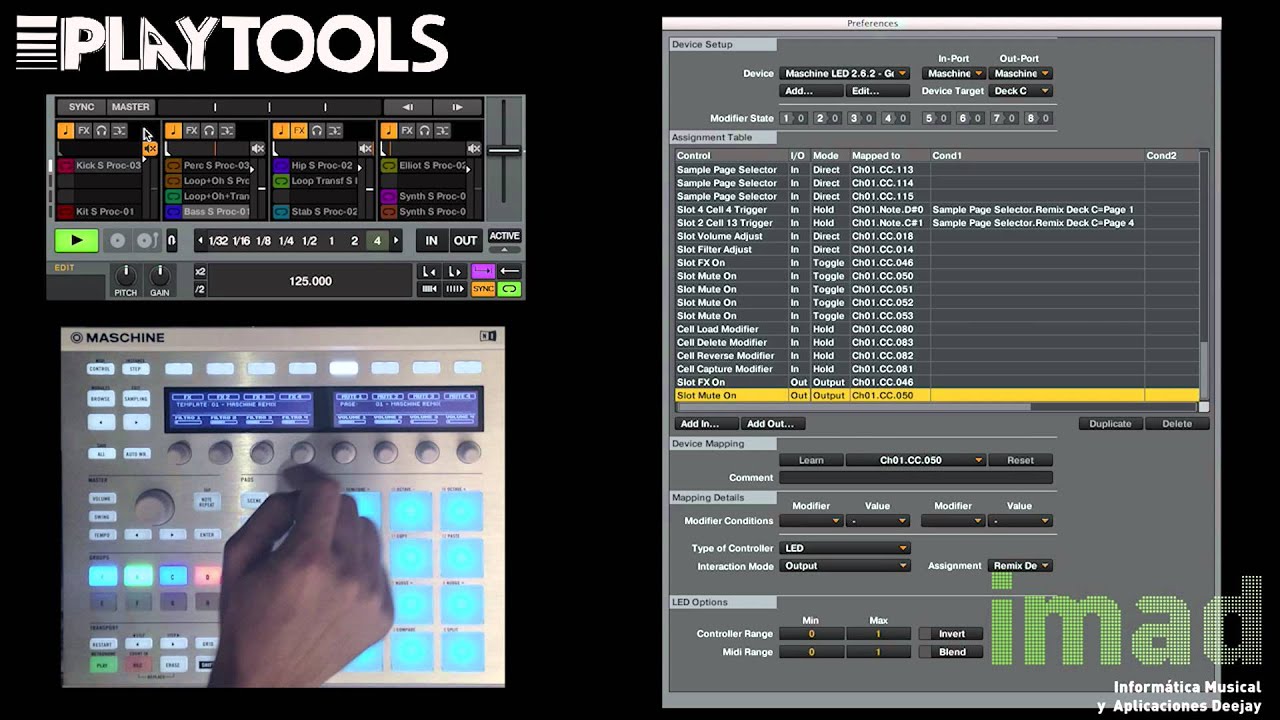The width and height of the screenshot is (1280, 720).
Task: Click the CUE disc icon button
Action: point(118,241)
